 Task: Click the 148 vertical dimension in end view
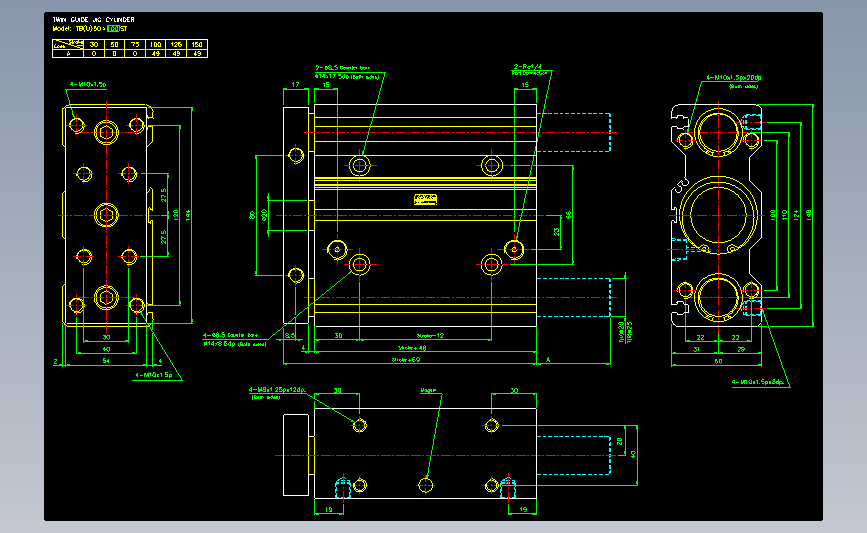click(x=808, y=215)
